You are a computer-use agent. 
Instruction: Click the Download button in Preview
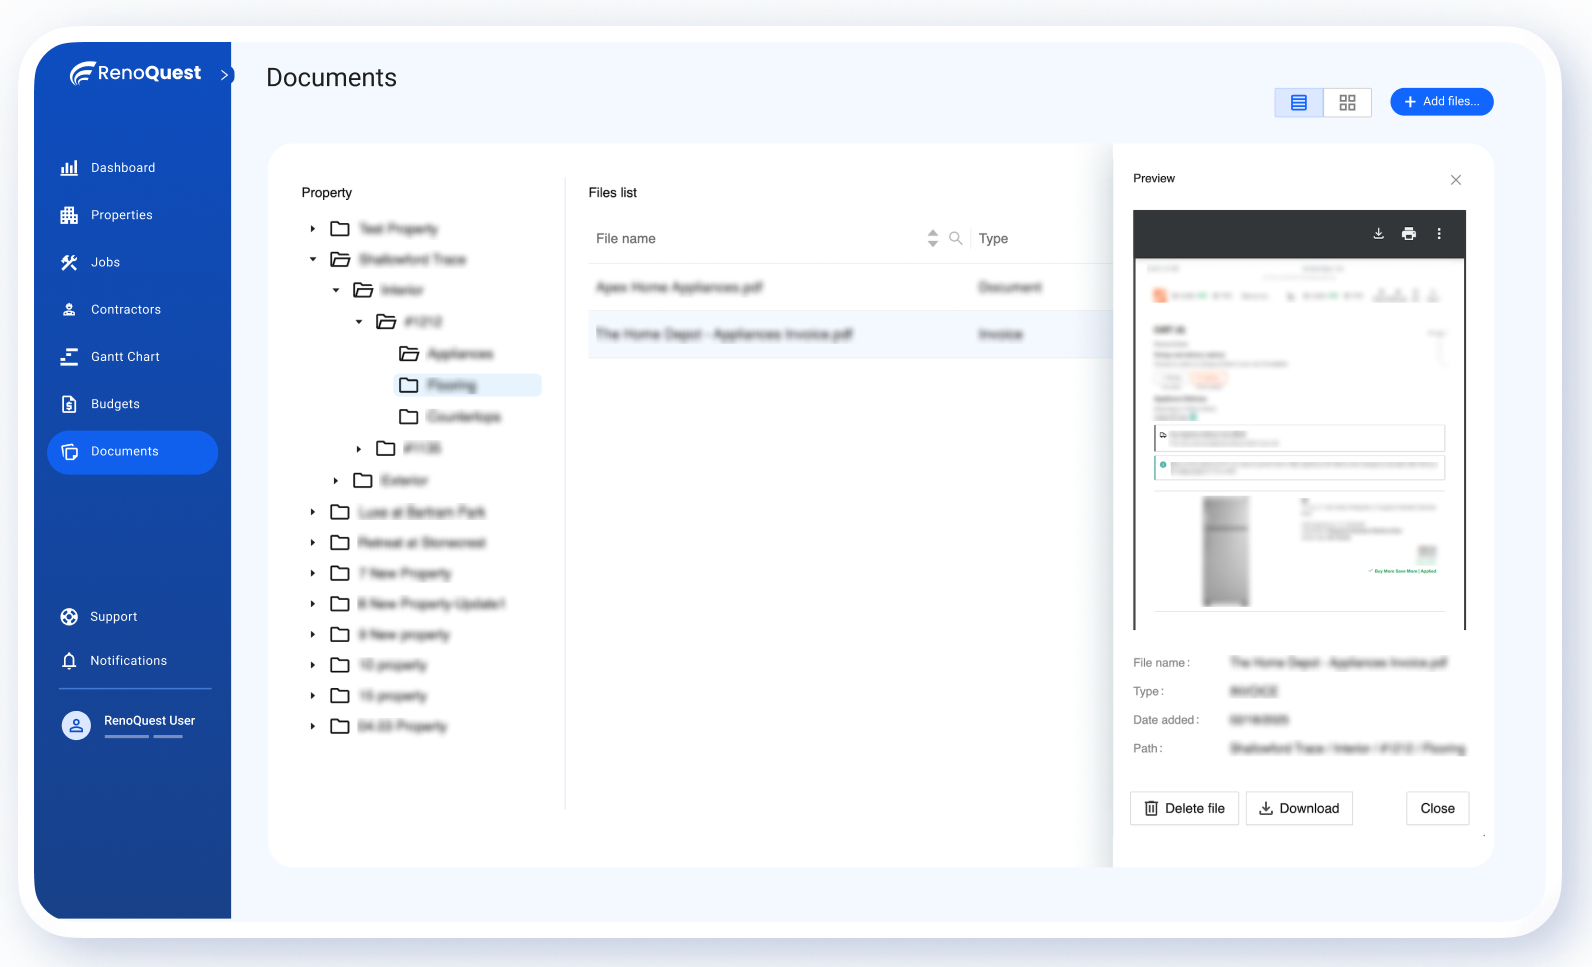point(1299,808)
